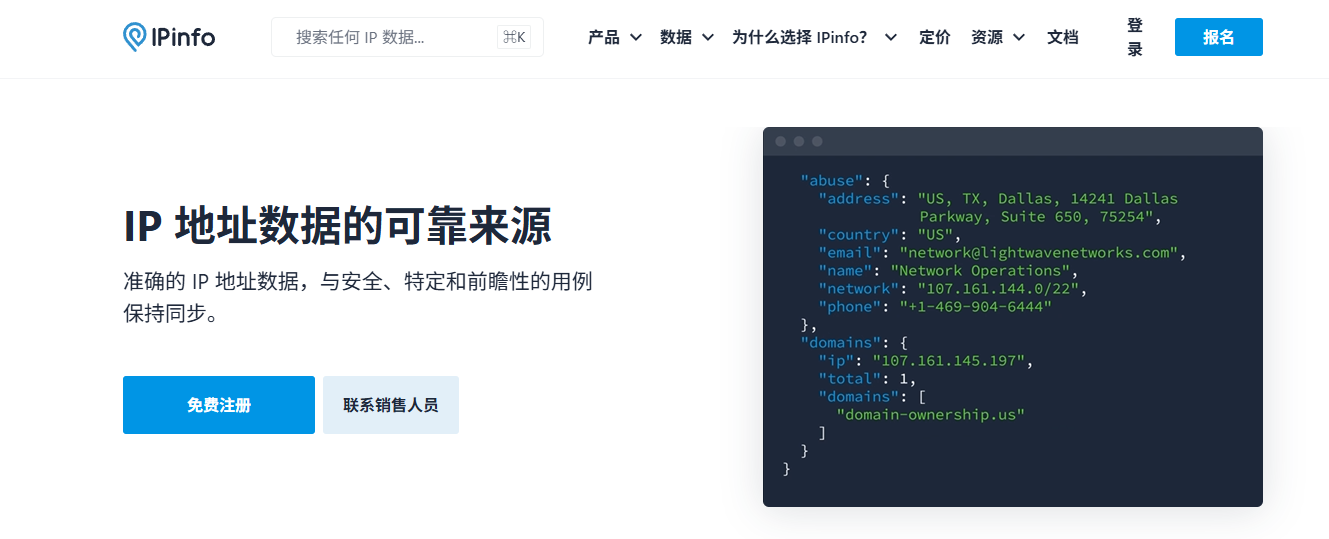
Task: Click the email value network@lightwavenetworks.com
Action: tap(1039, 253)
